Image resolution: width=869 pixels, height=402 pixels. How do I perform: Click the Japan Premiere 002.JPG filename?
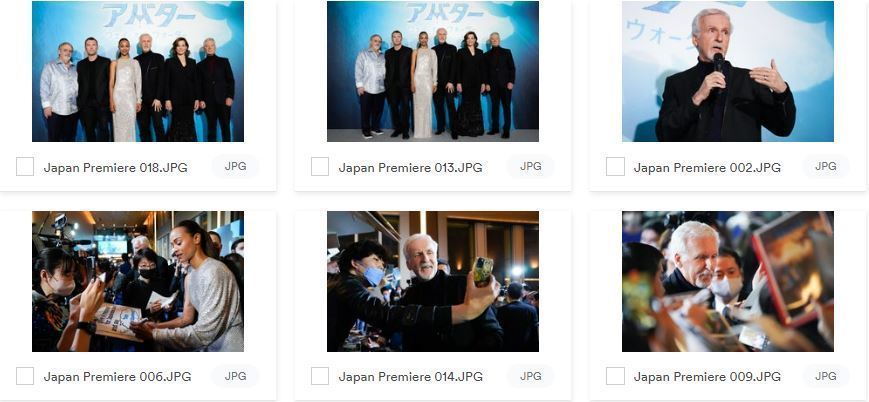707,167
